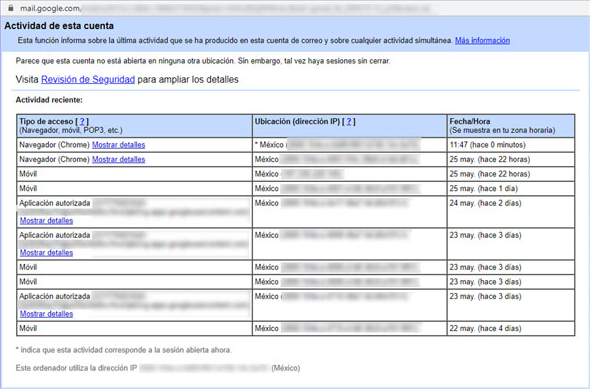Show details for Chrome session hace 22 horas
The width and height of the screenshot is (590, 389).
coord(119,160)
